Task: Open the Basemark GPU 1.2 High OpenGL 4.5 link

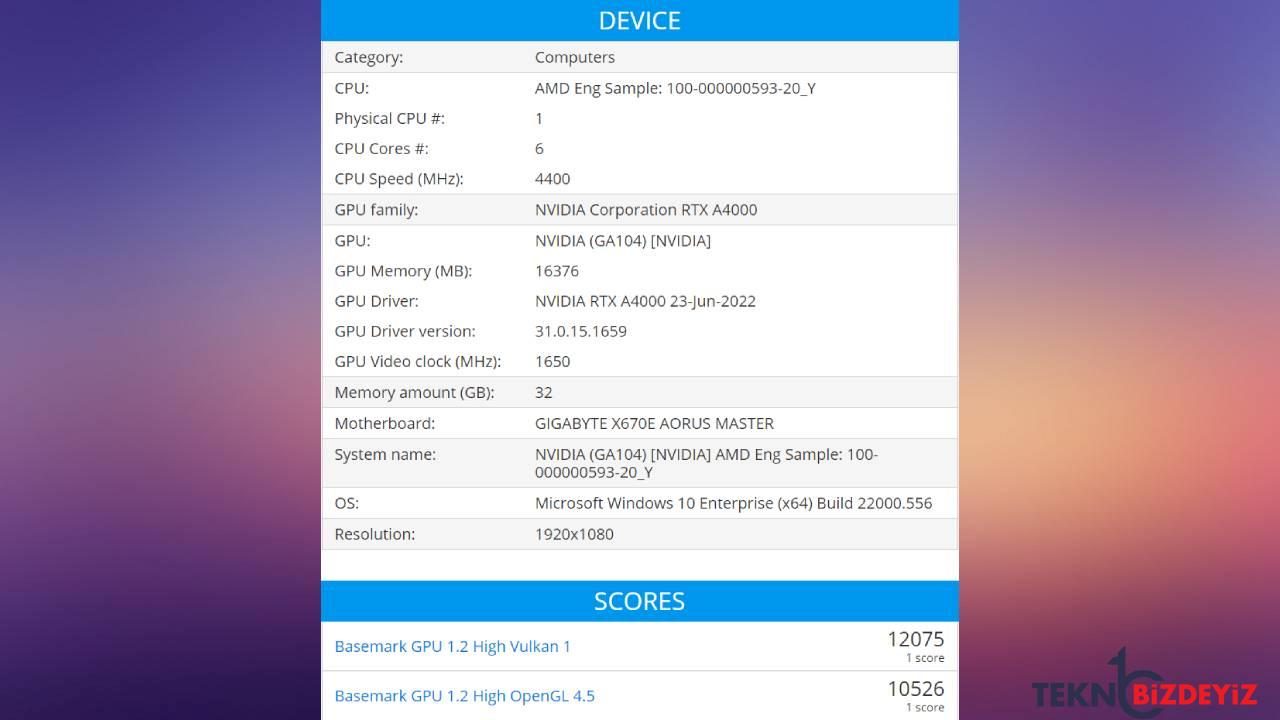Action: (464, 696)
